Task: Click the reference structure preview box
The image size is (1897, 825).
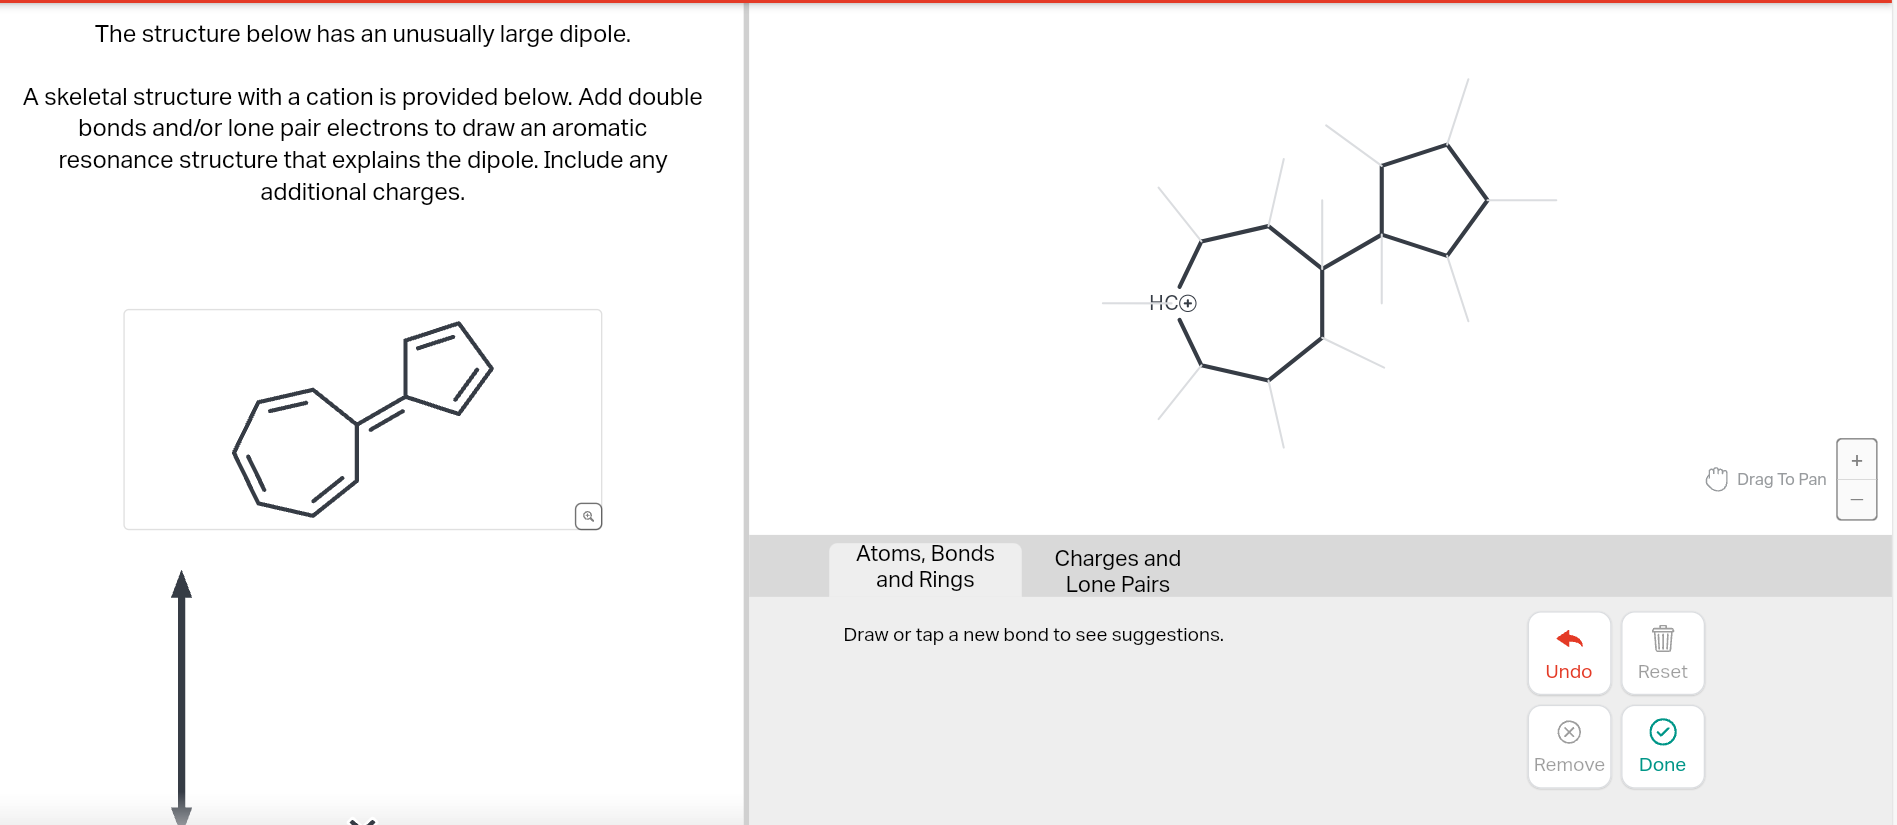Action: [363, 419]
